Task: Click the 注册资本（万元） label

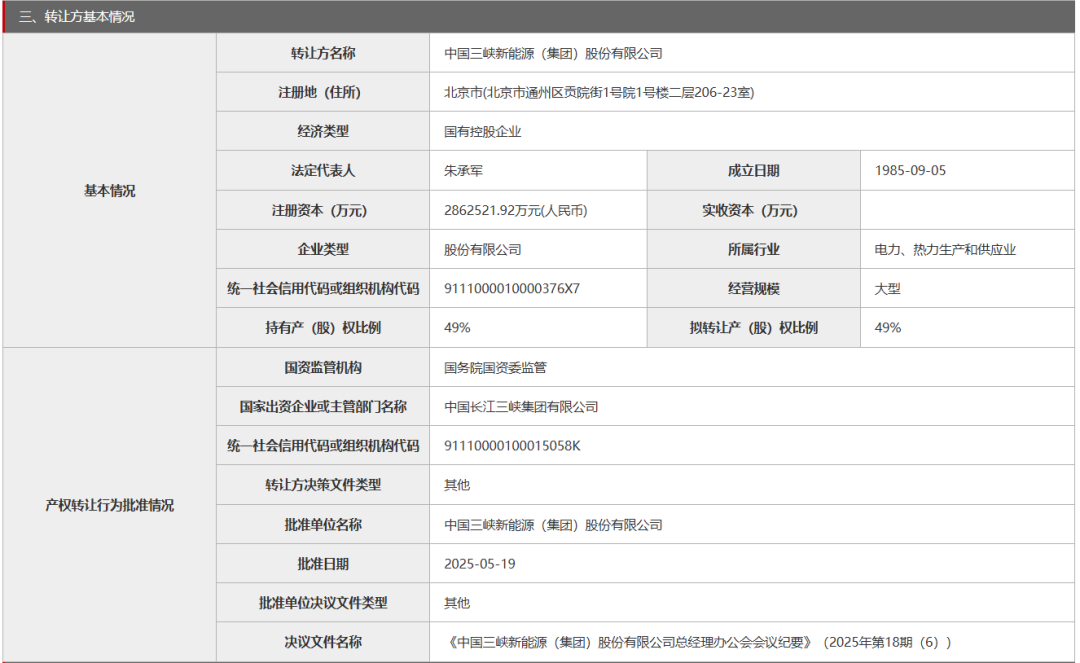Action: (x=320, y=211)
